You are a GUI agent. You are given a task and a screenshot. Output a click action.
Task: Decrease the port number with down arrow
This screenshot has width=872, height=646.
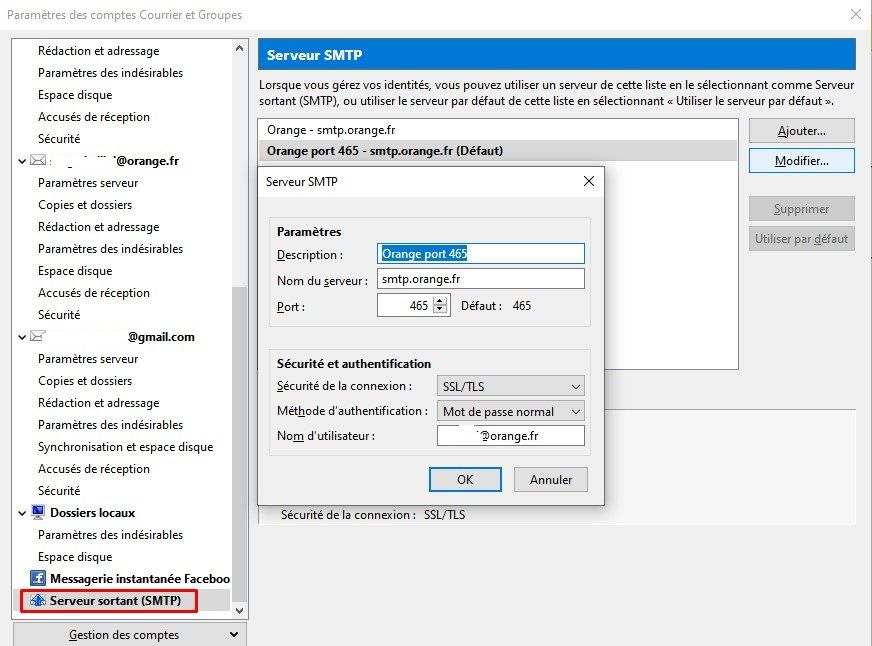440,310
